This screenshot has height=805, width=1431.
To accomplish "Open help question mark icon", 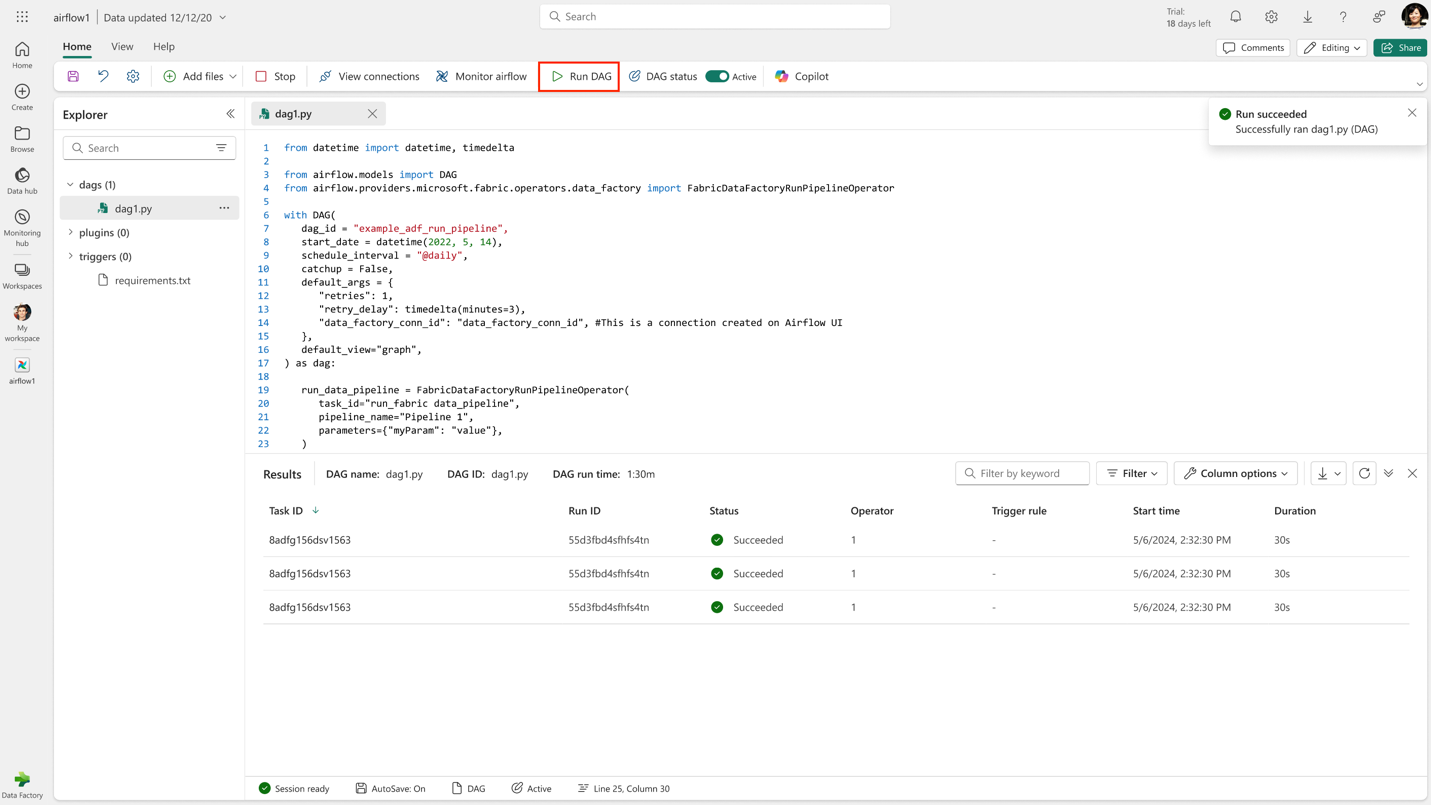I will click(x=1343, y=17).
